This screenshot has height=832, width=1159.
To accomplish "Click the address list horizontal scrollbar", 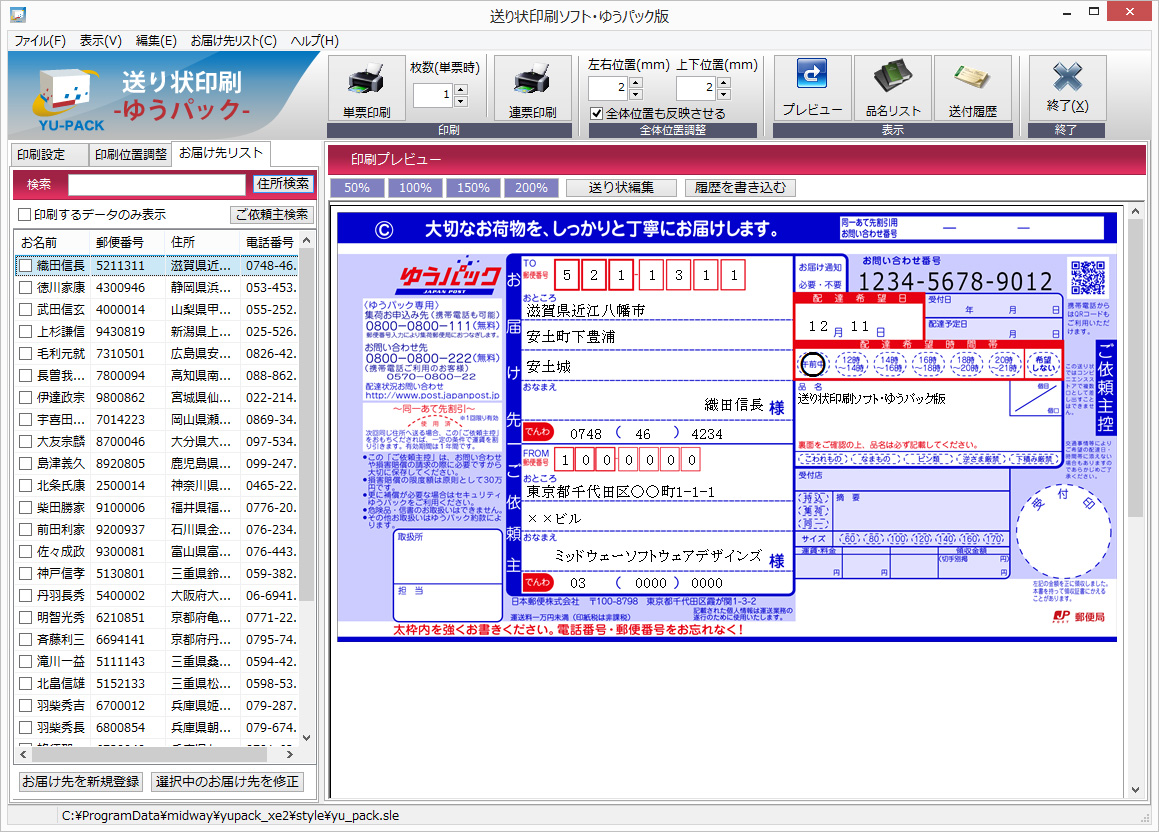I will point(150,754).
